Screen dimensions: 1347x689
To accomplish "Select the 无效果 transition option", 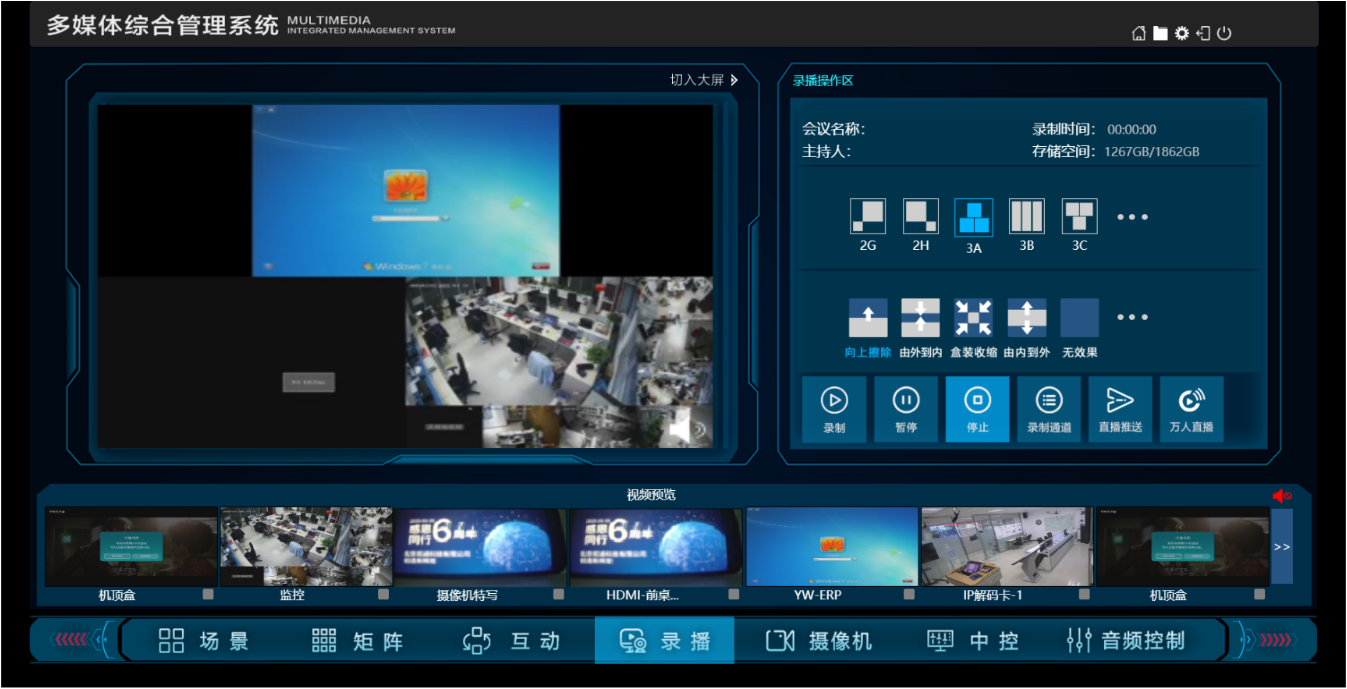I will click(1079, 318).
